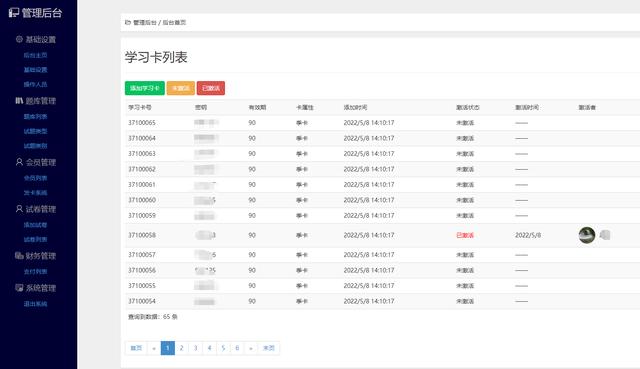
Task: Click card number 37100062
Action: click(142, 169)
